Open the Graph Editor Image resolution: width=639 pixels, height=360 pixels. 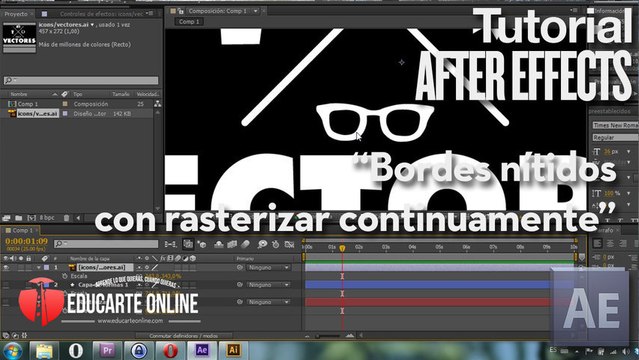289,244
